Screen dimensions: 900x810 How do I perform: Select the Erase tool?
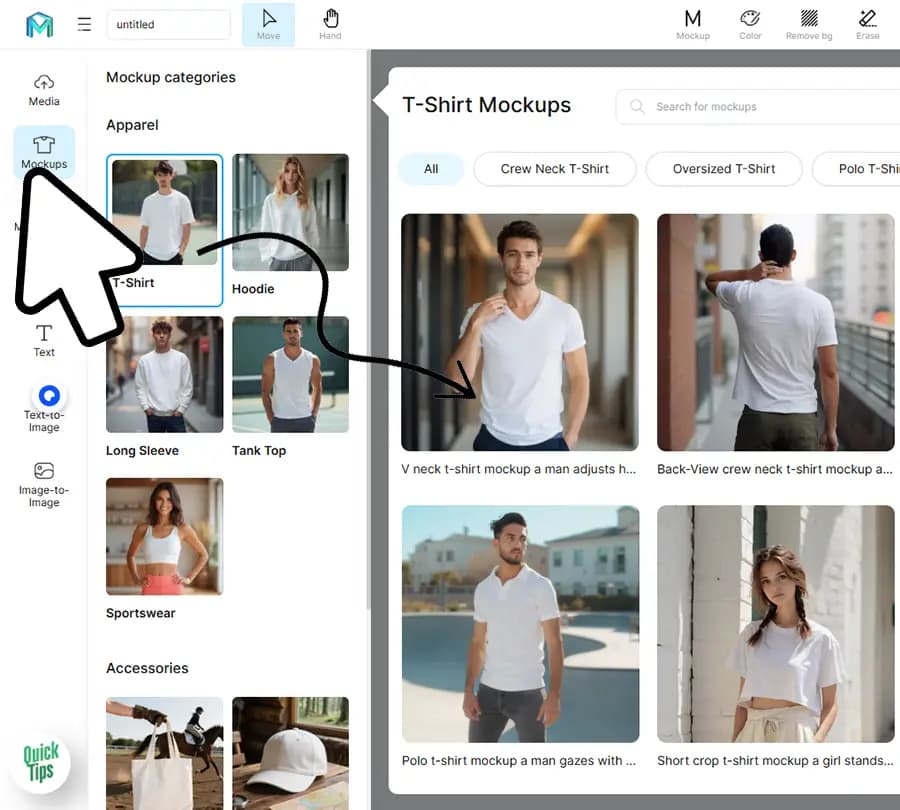coord(867,24)
